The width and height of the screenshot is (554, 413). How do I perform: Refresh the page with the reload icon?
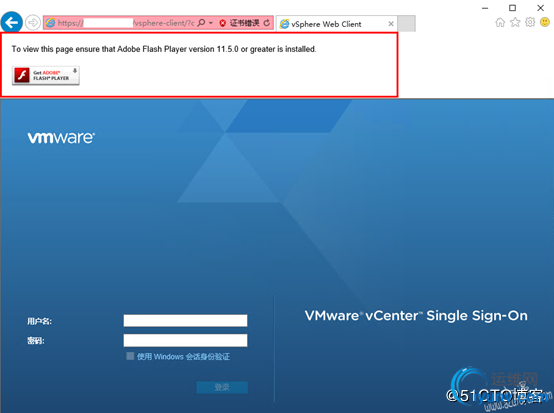(x=267, y=23)
